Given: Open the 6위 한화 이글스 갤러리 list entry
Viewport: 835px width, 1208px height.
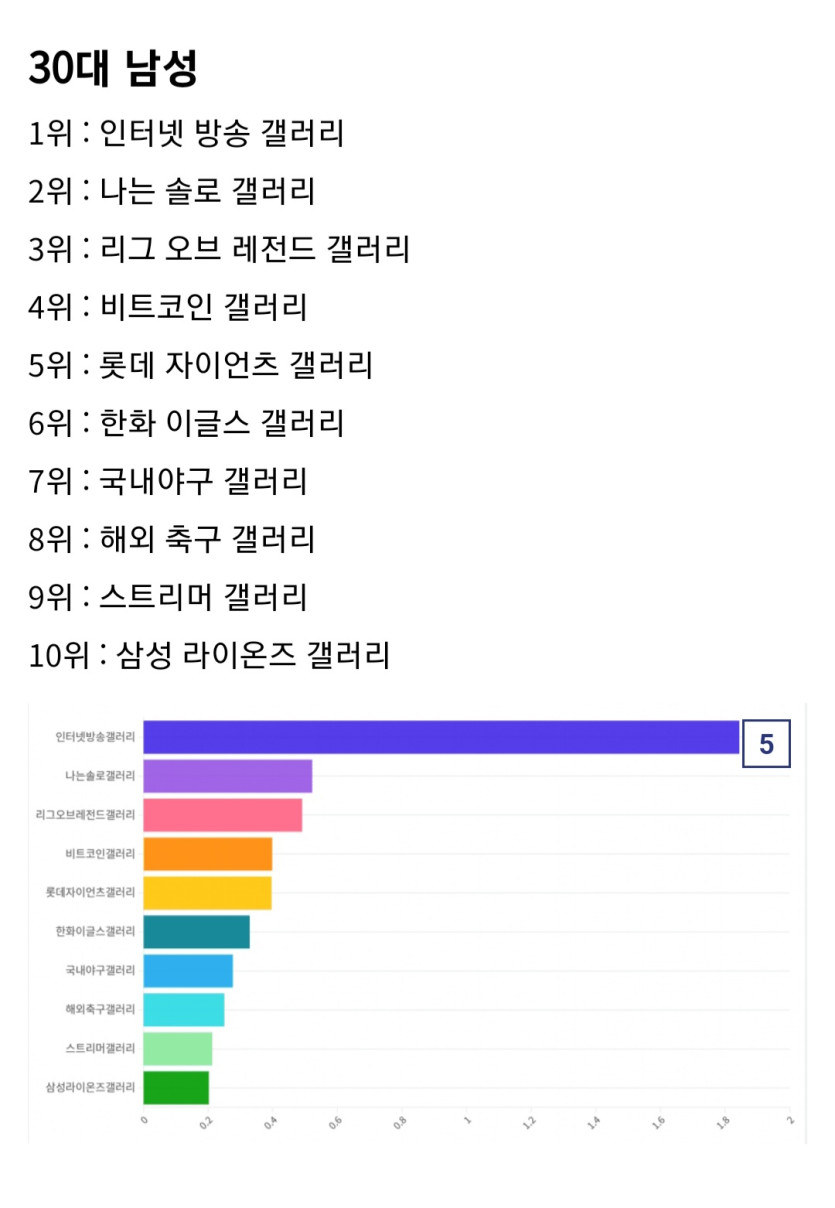Looking at the screenshot, I should point(186,423).
